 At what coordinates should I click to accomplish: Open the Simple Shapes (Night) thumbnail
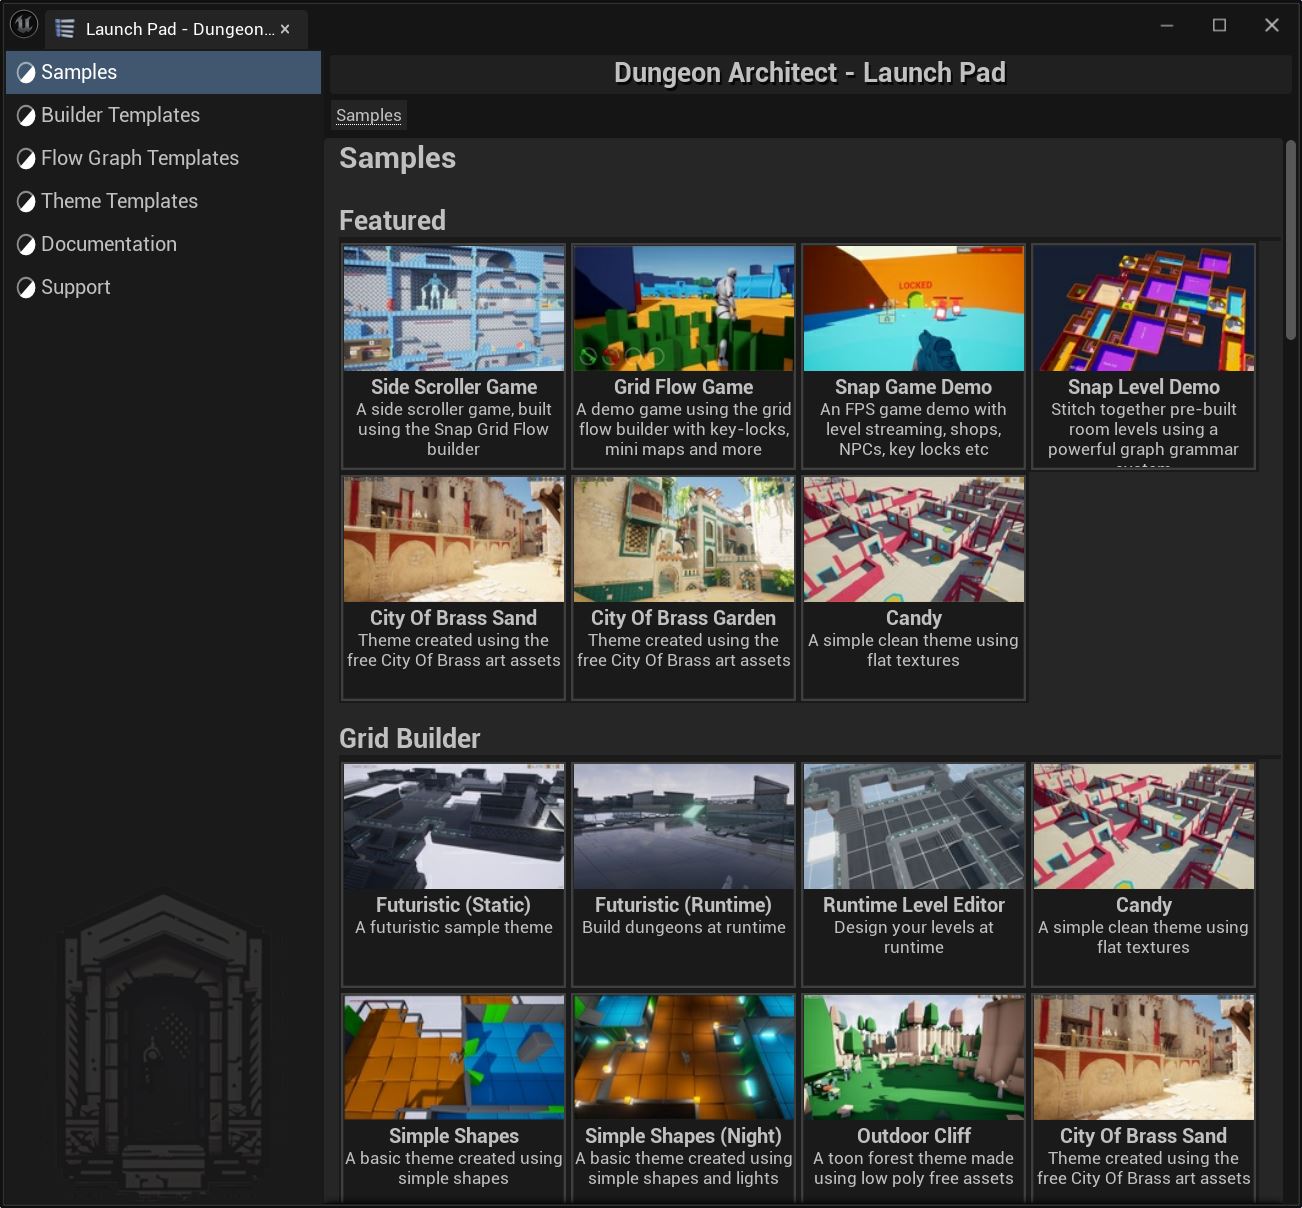pyautogui.click(x=684, y=1057)
